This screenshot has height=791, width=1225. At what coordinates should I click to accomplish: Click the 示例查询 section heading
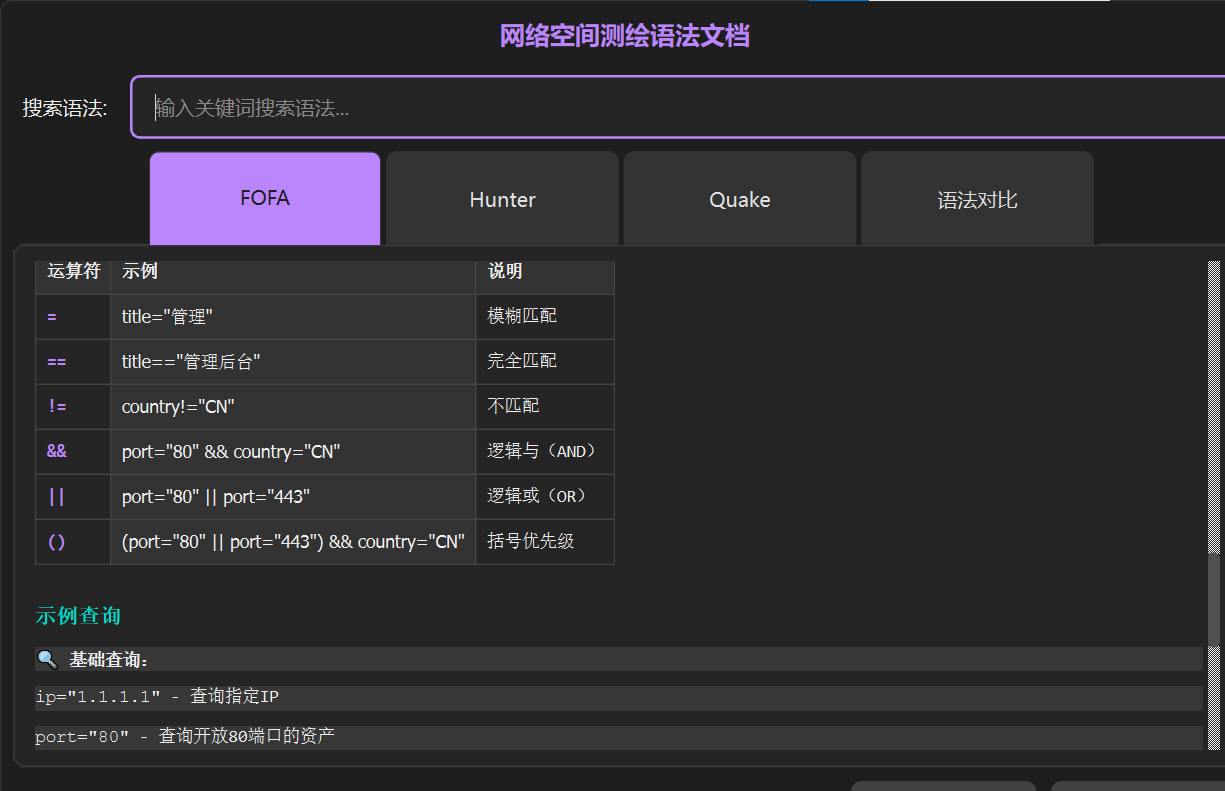click(x=78, y=616)
